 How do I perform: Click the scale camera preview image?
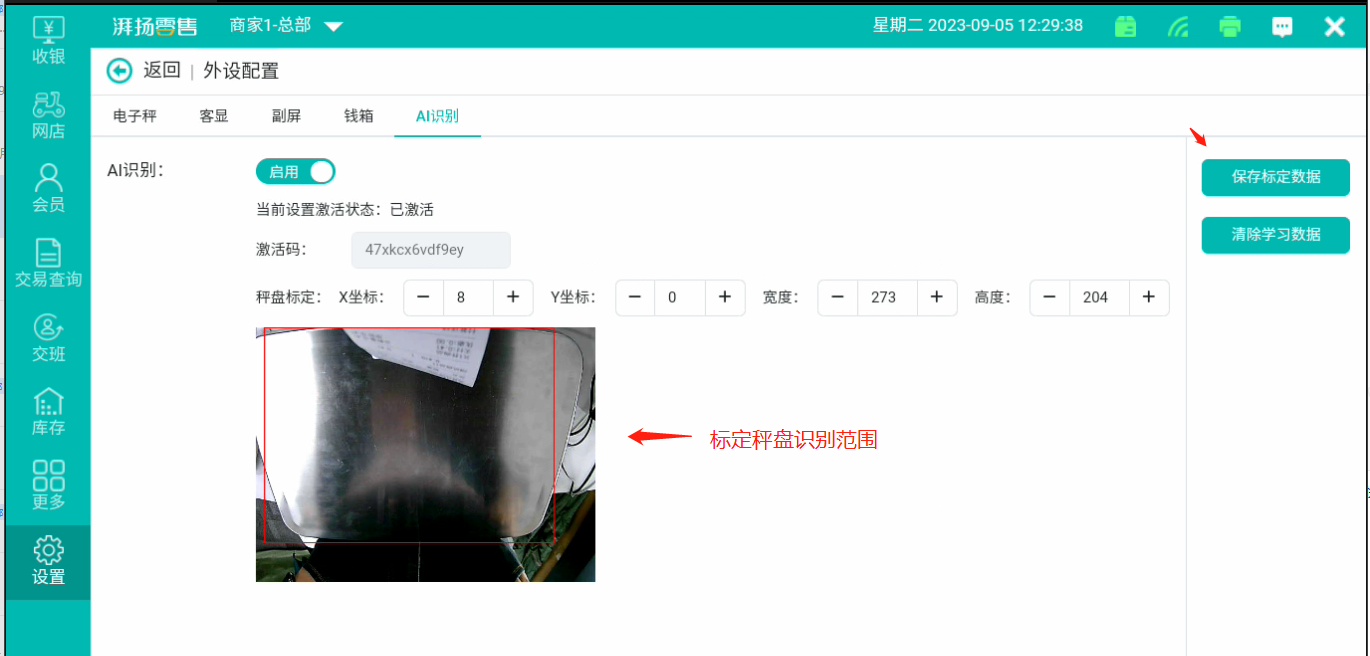(x=425, y=454)
